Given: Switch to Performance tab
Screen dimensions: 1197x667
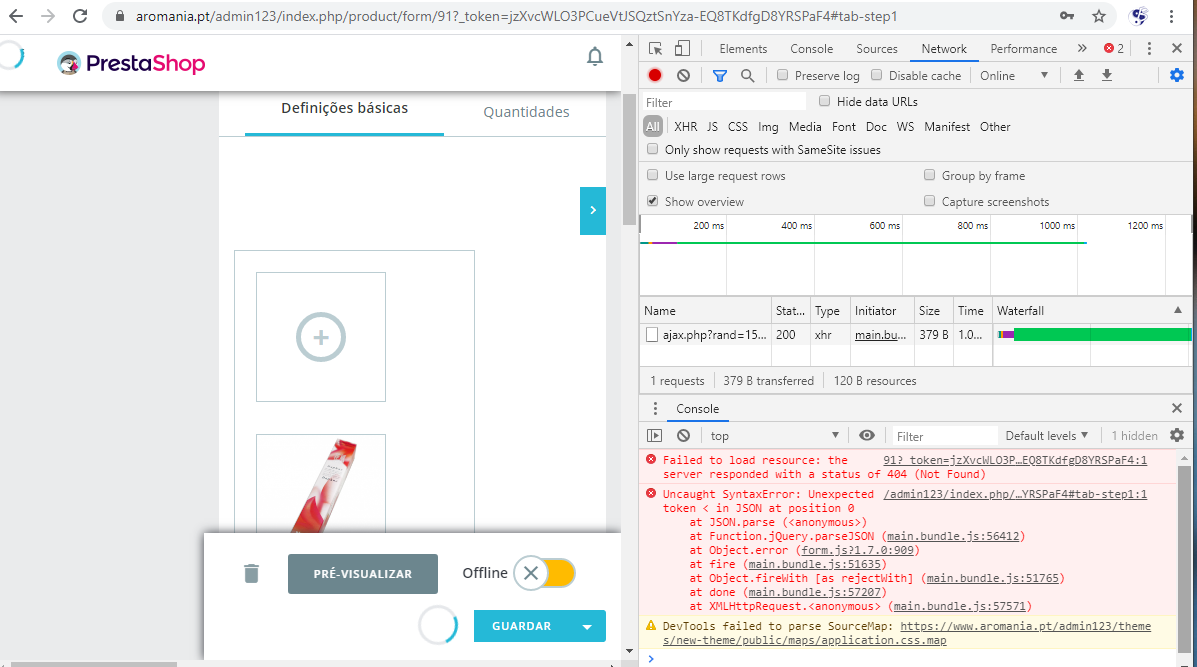Looking at the screenshot, I should click(x=1024, y=49).
